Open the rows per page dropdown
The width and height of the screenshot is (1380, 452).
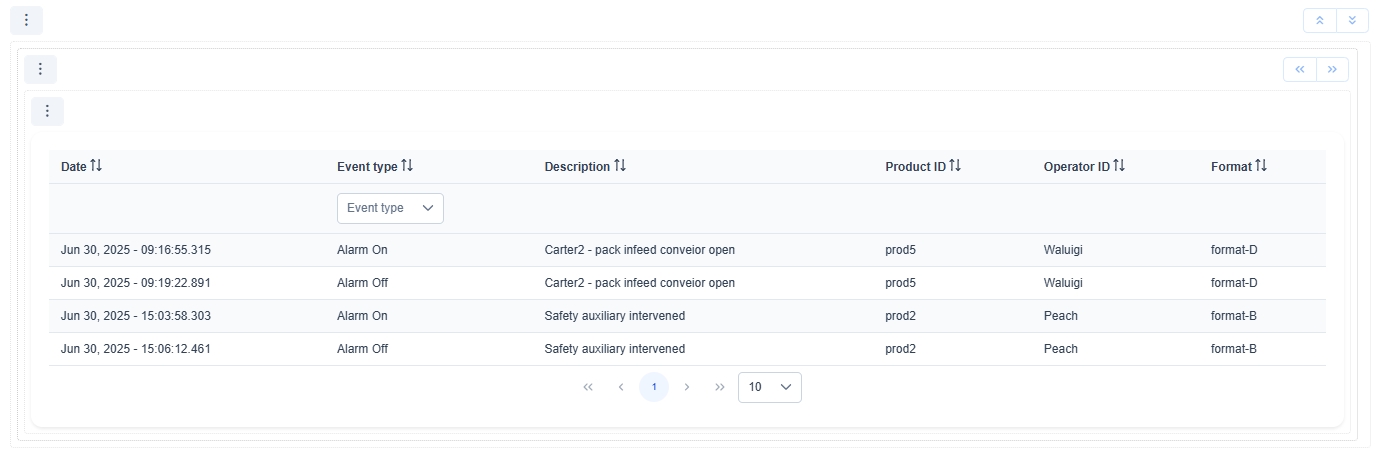(769, 387)
